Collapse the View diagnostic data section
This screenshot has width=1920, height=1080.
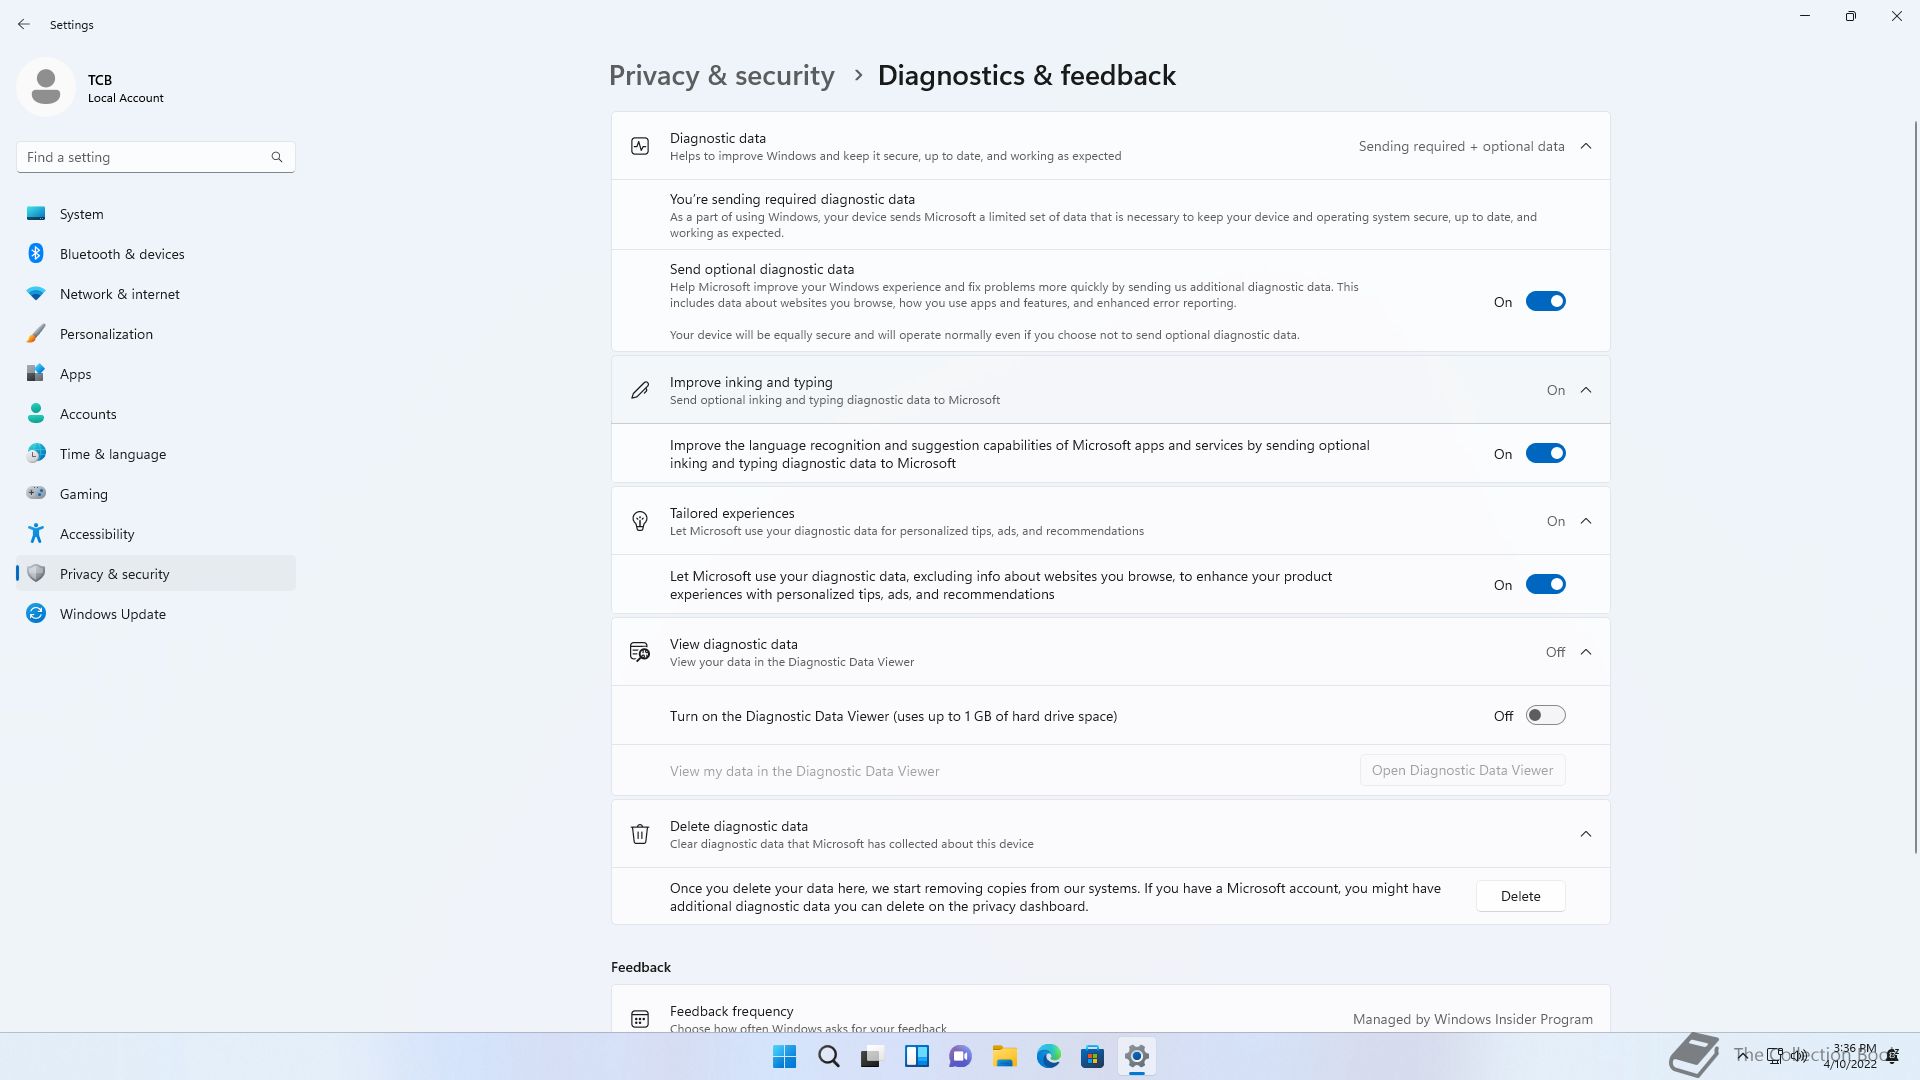point(1586,652)
